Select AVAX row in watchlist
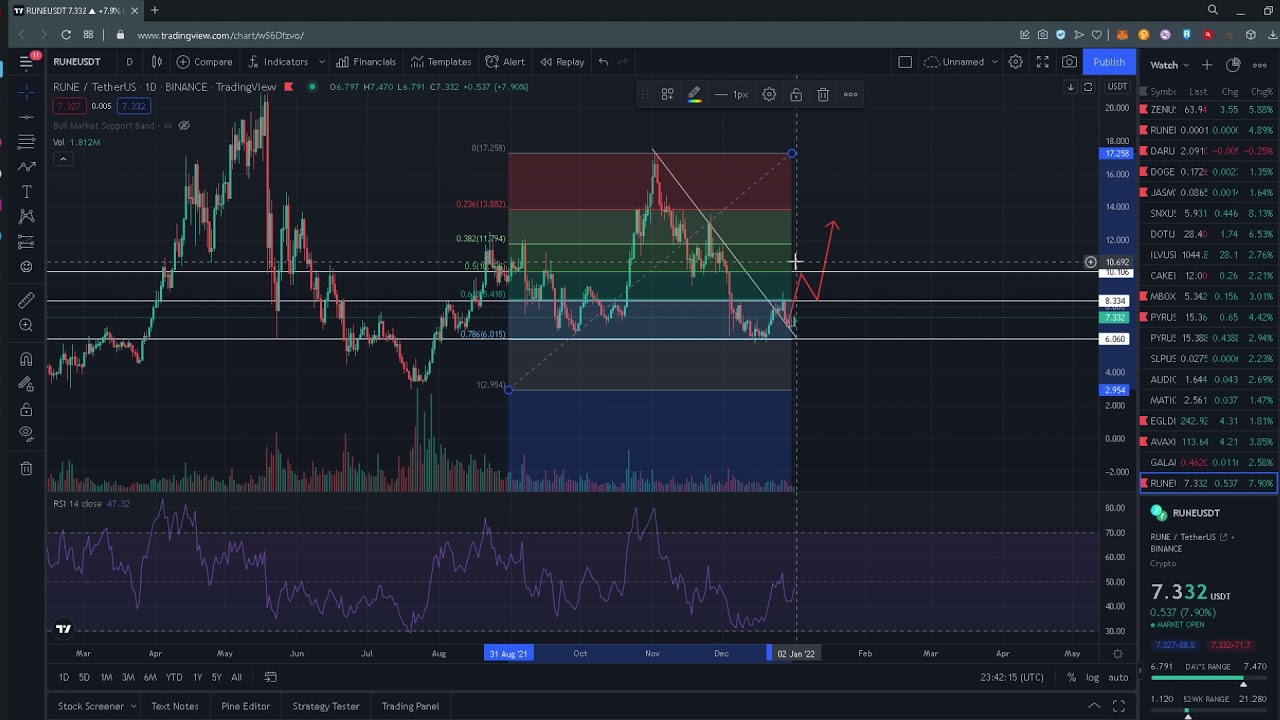The height and width of the screenshot is (720, 1280). [x=1208, y=442]
